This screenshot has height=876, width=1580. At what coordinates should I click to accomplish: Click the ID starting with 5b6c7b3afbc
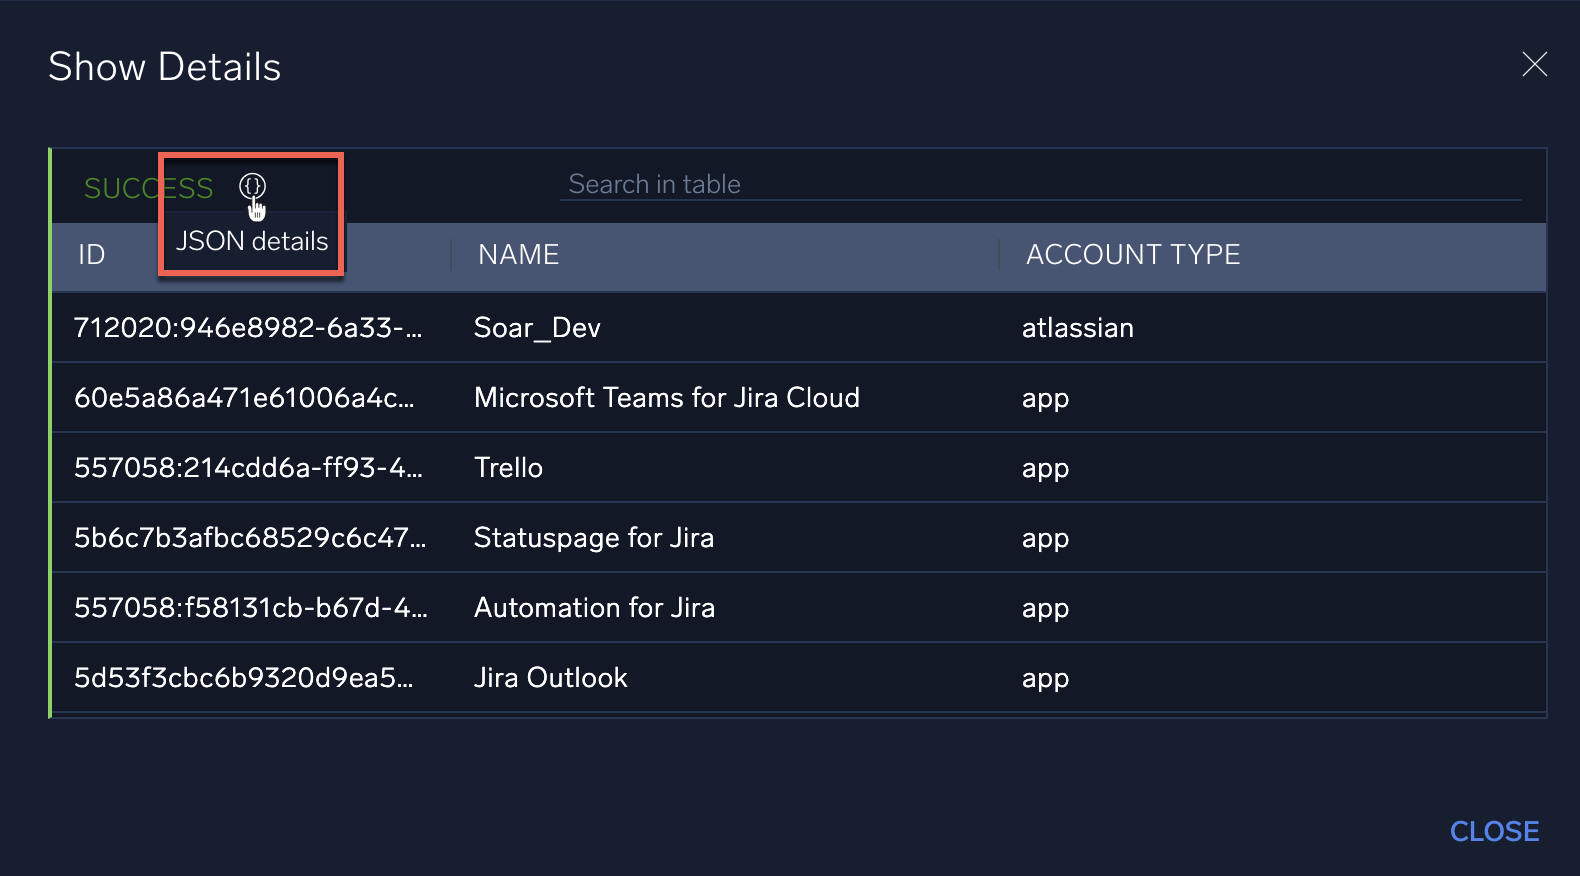(250, 538)
